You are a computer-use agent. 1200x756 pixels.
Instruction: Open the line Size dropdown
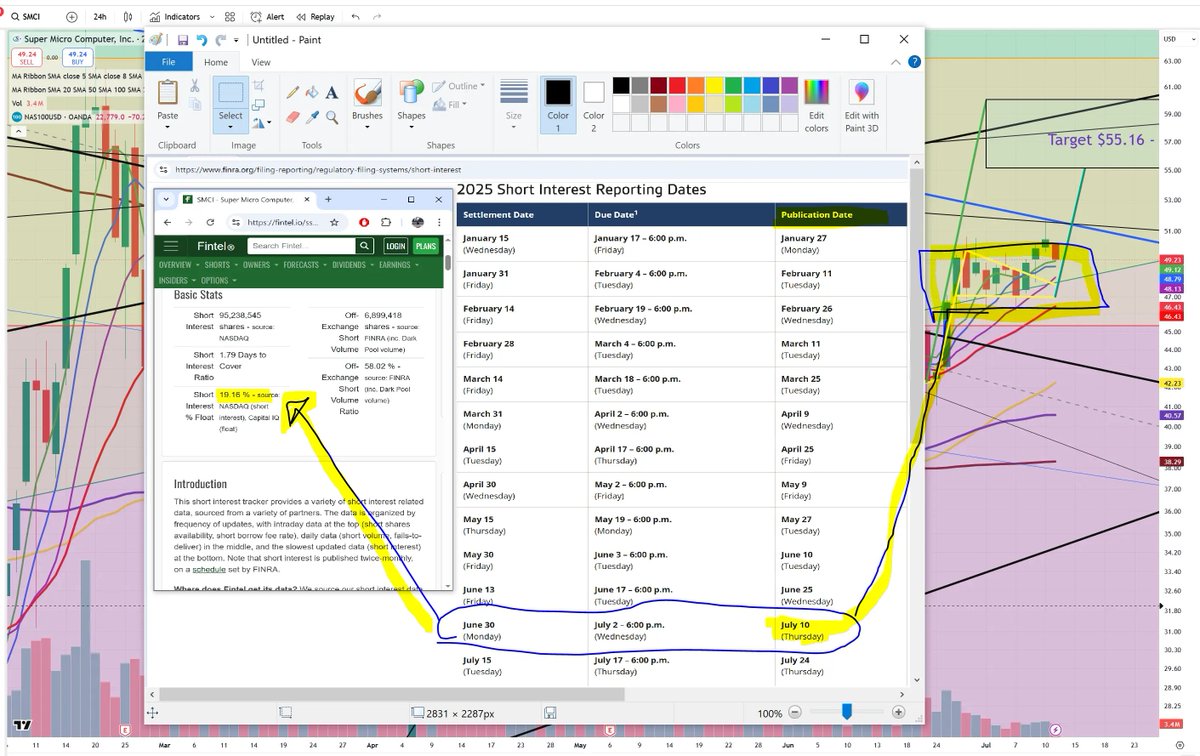[x=514, y=104]
